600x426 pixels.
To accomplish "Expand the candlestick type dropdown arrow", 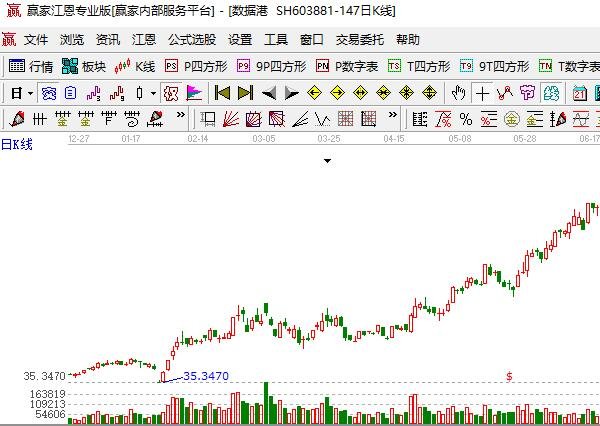I will tap(153, 93).
